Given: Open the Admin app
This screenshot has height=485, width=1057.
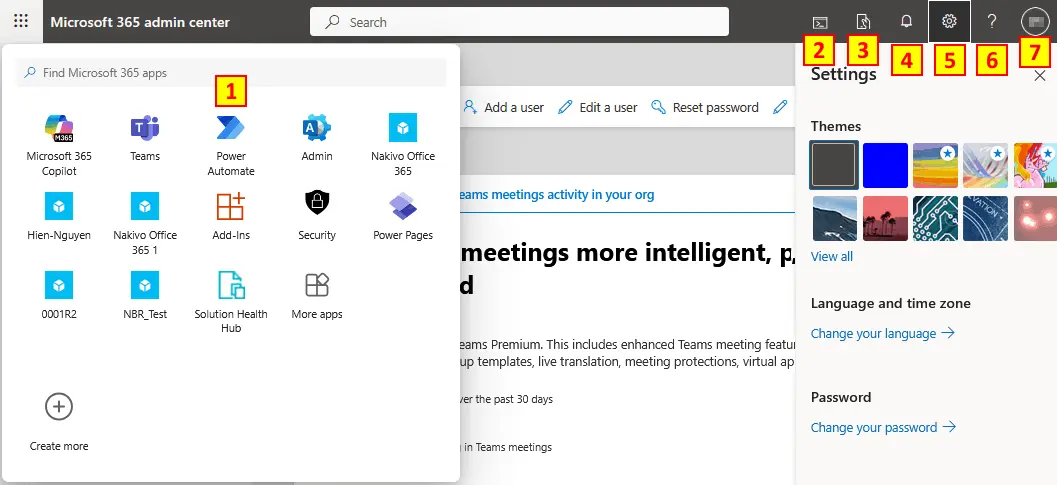Looking at the screenshot, I should point(317,138).
